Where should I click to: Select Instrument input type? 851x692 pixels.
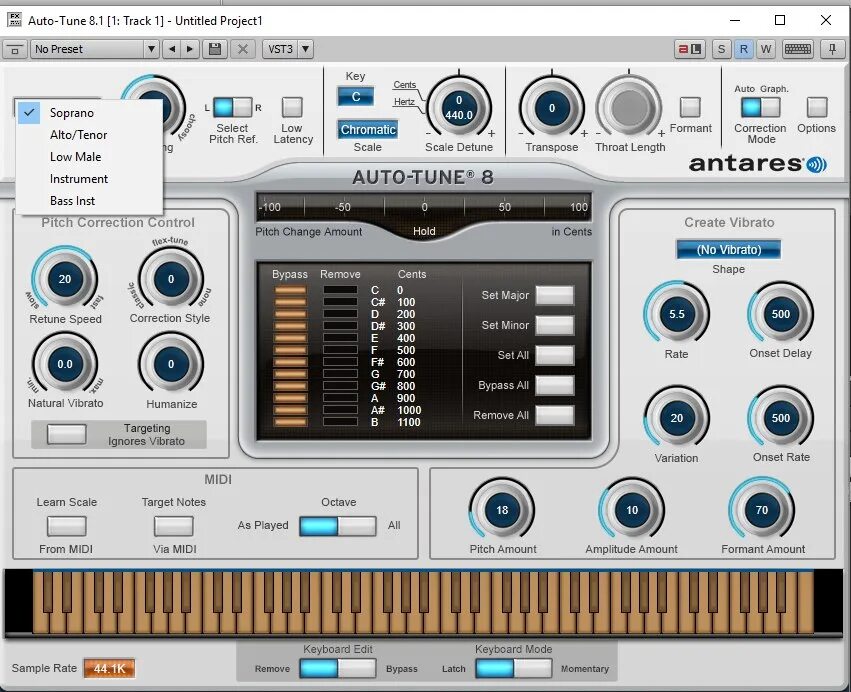[90, 179]
